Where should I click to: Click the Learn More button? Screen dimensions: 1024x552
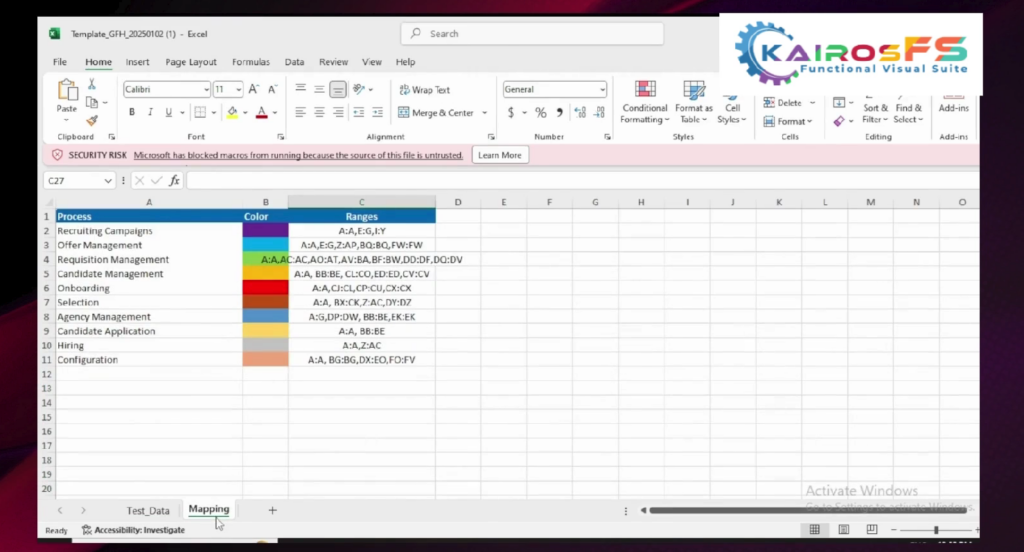(500, 155)
